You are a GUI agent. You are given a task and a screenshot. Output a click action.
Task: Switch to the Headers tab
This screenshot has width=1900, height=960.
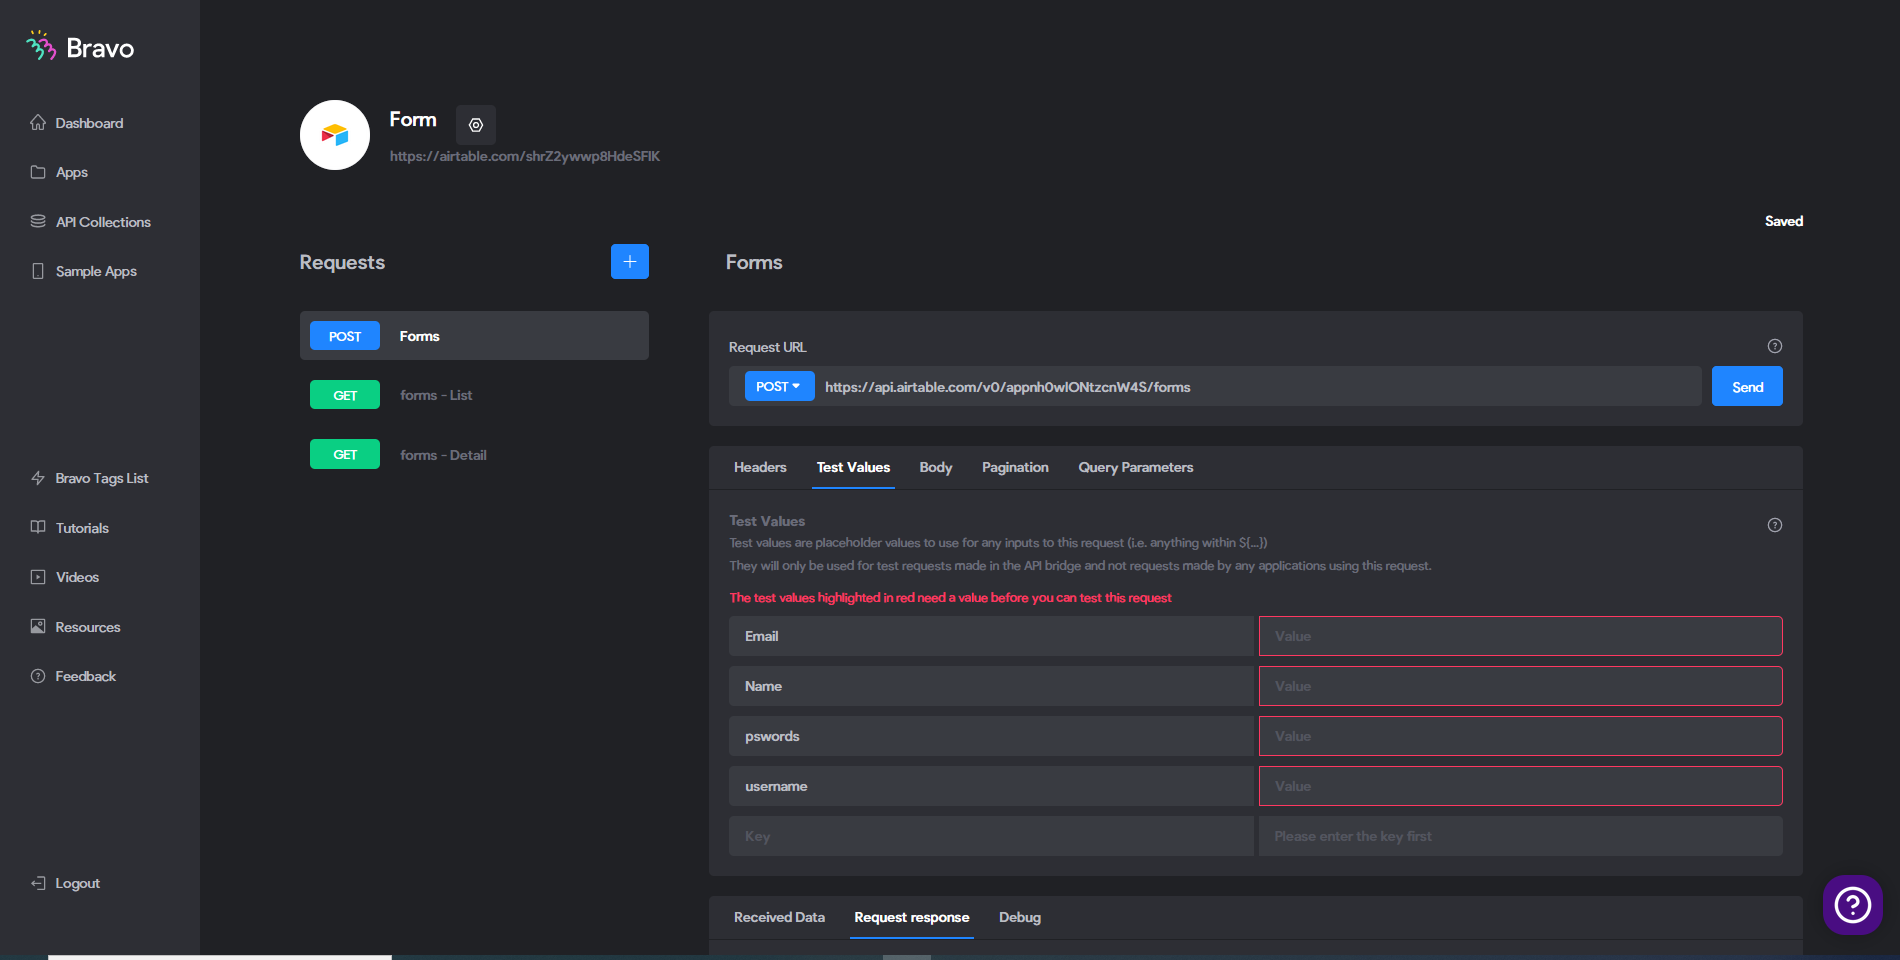(760, 467)
